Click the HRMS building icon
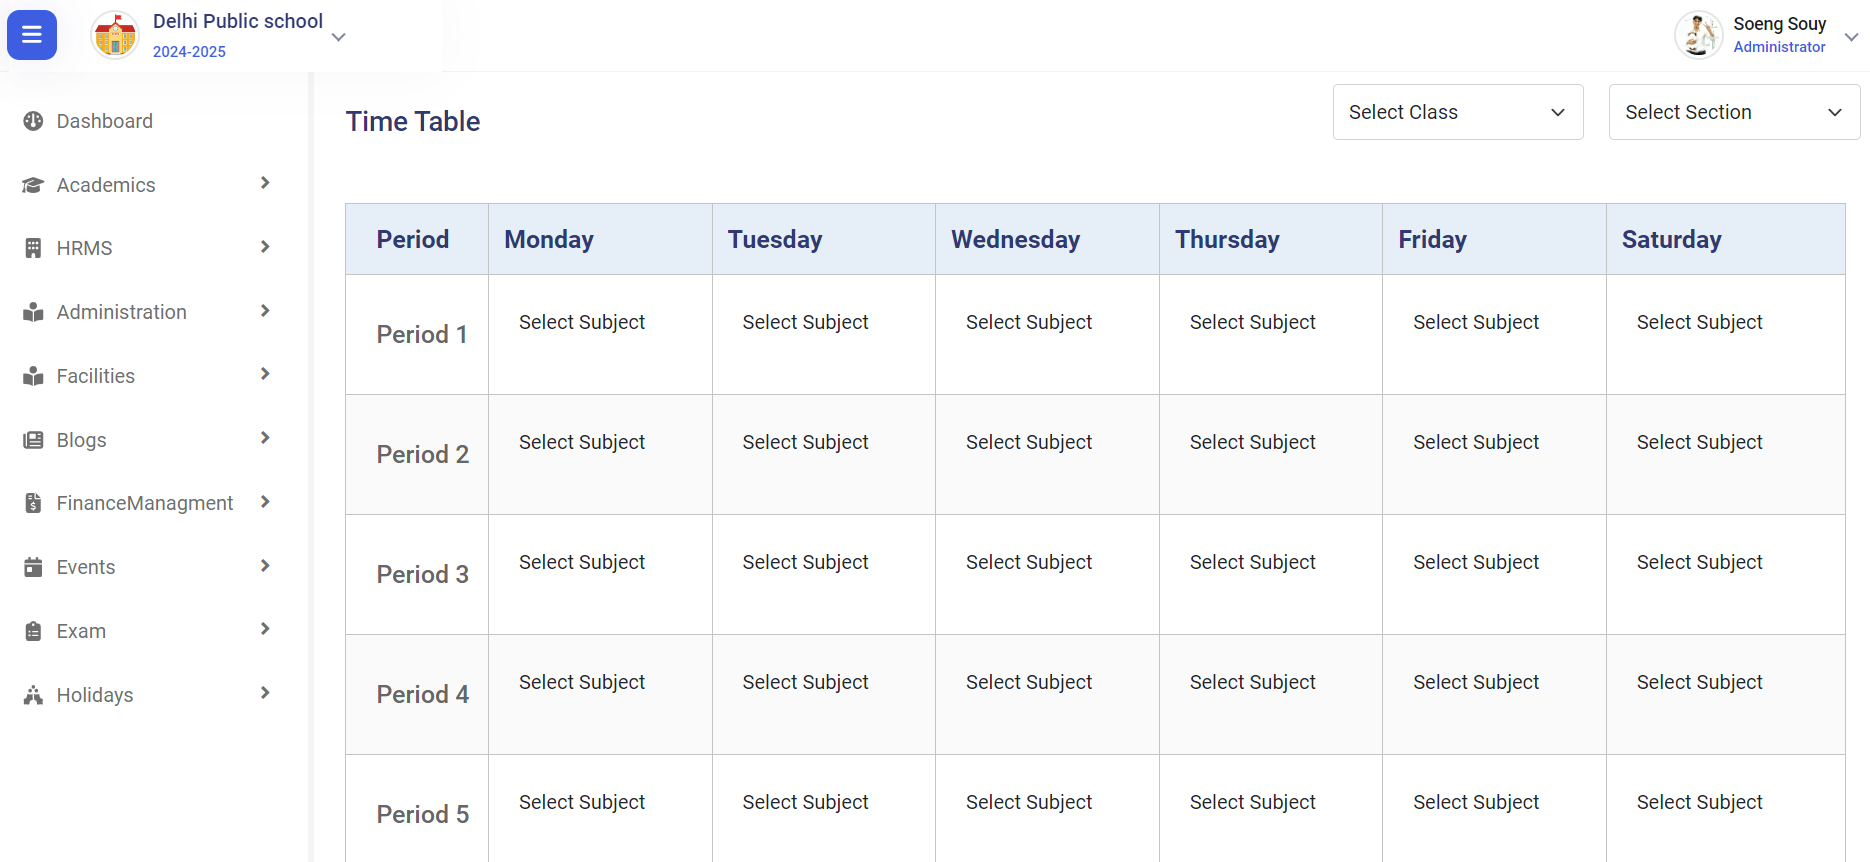 (33, 248)
